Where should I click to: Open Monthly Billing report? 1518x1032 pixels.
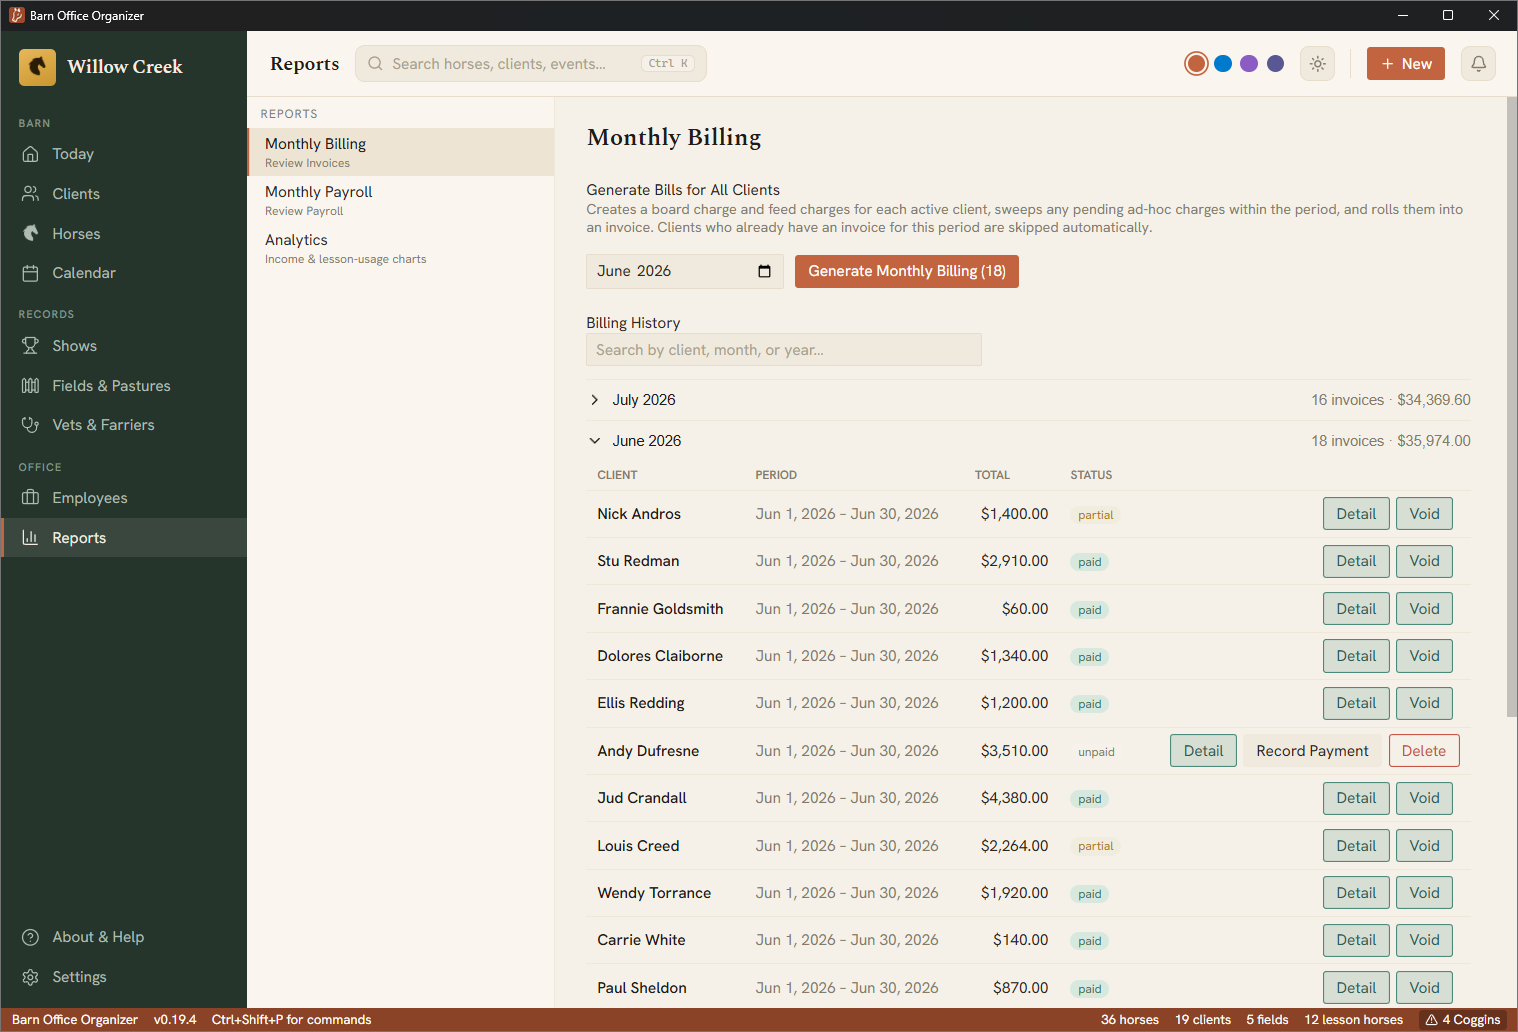401,152
